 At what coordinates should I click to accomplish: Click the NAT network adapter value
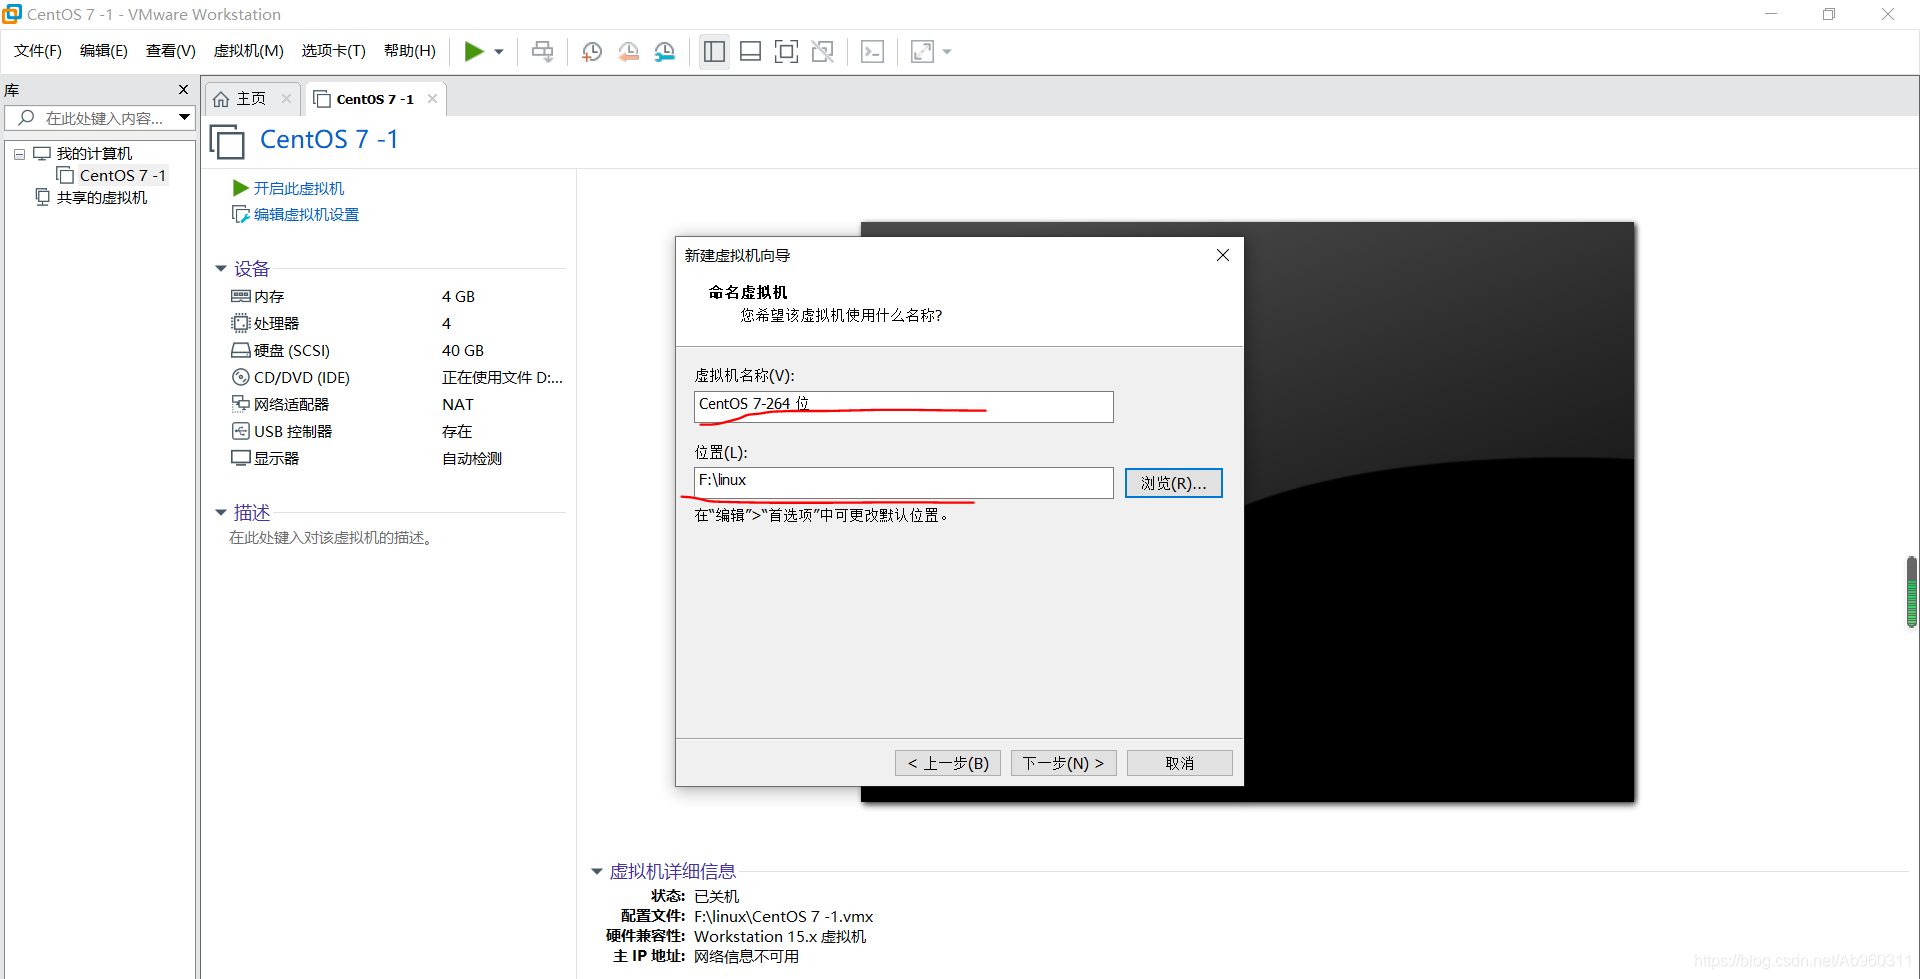[458, 404]
